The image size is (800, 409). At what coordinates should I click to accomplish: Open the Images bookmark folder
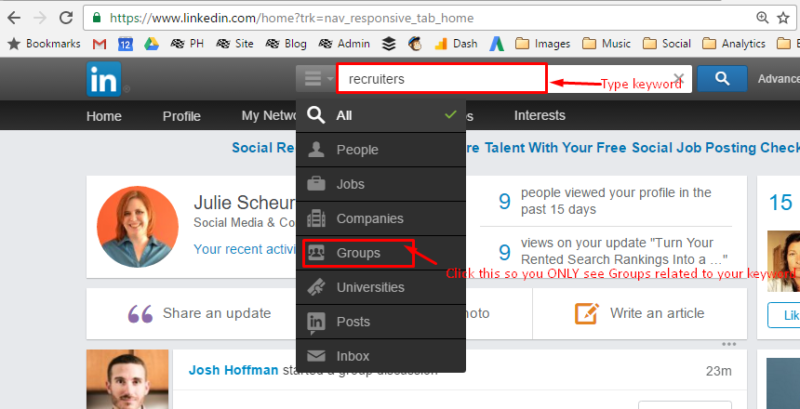pos(542,44)
